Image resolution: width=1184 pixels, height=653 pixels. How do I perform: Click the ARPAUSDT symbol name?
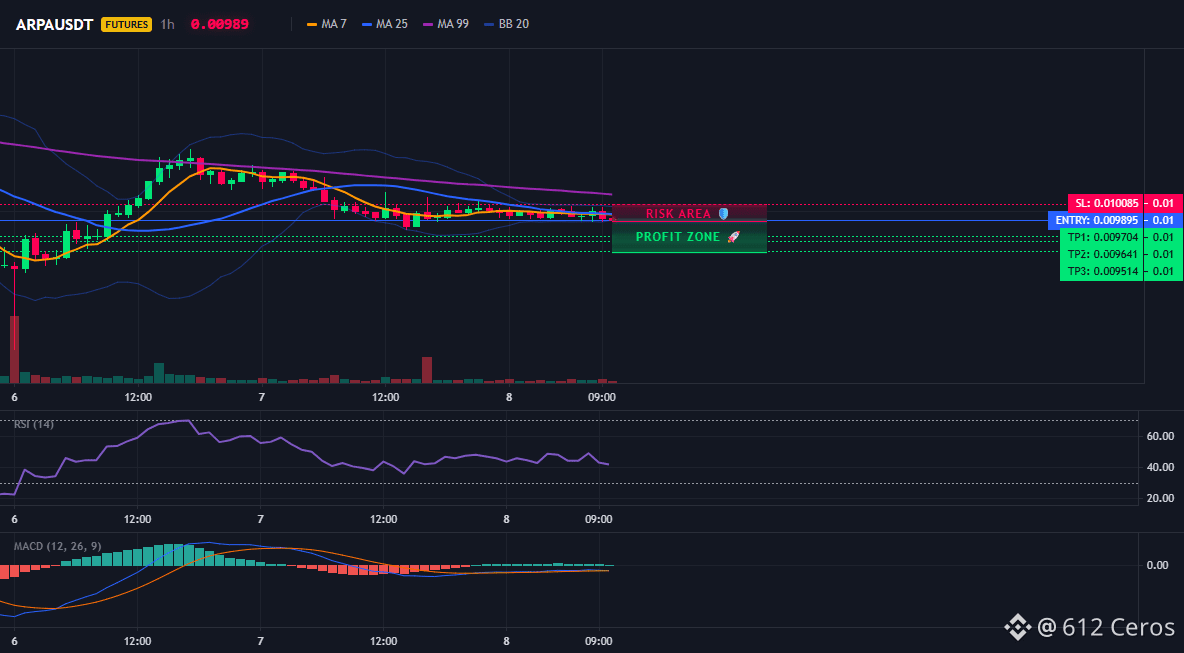click(x=54, y=24)
